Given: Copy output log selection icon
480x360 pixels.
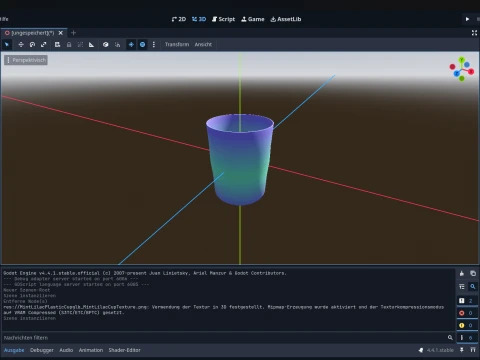Looking at the screenshot, I should pyautogui.click(x=473, y=273).
